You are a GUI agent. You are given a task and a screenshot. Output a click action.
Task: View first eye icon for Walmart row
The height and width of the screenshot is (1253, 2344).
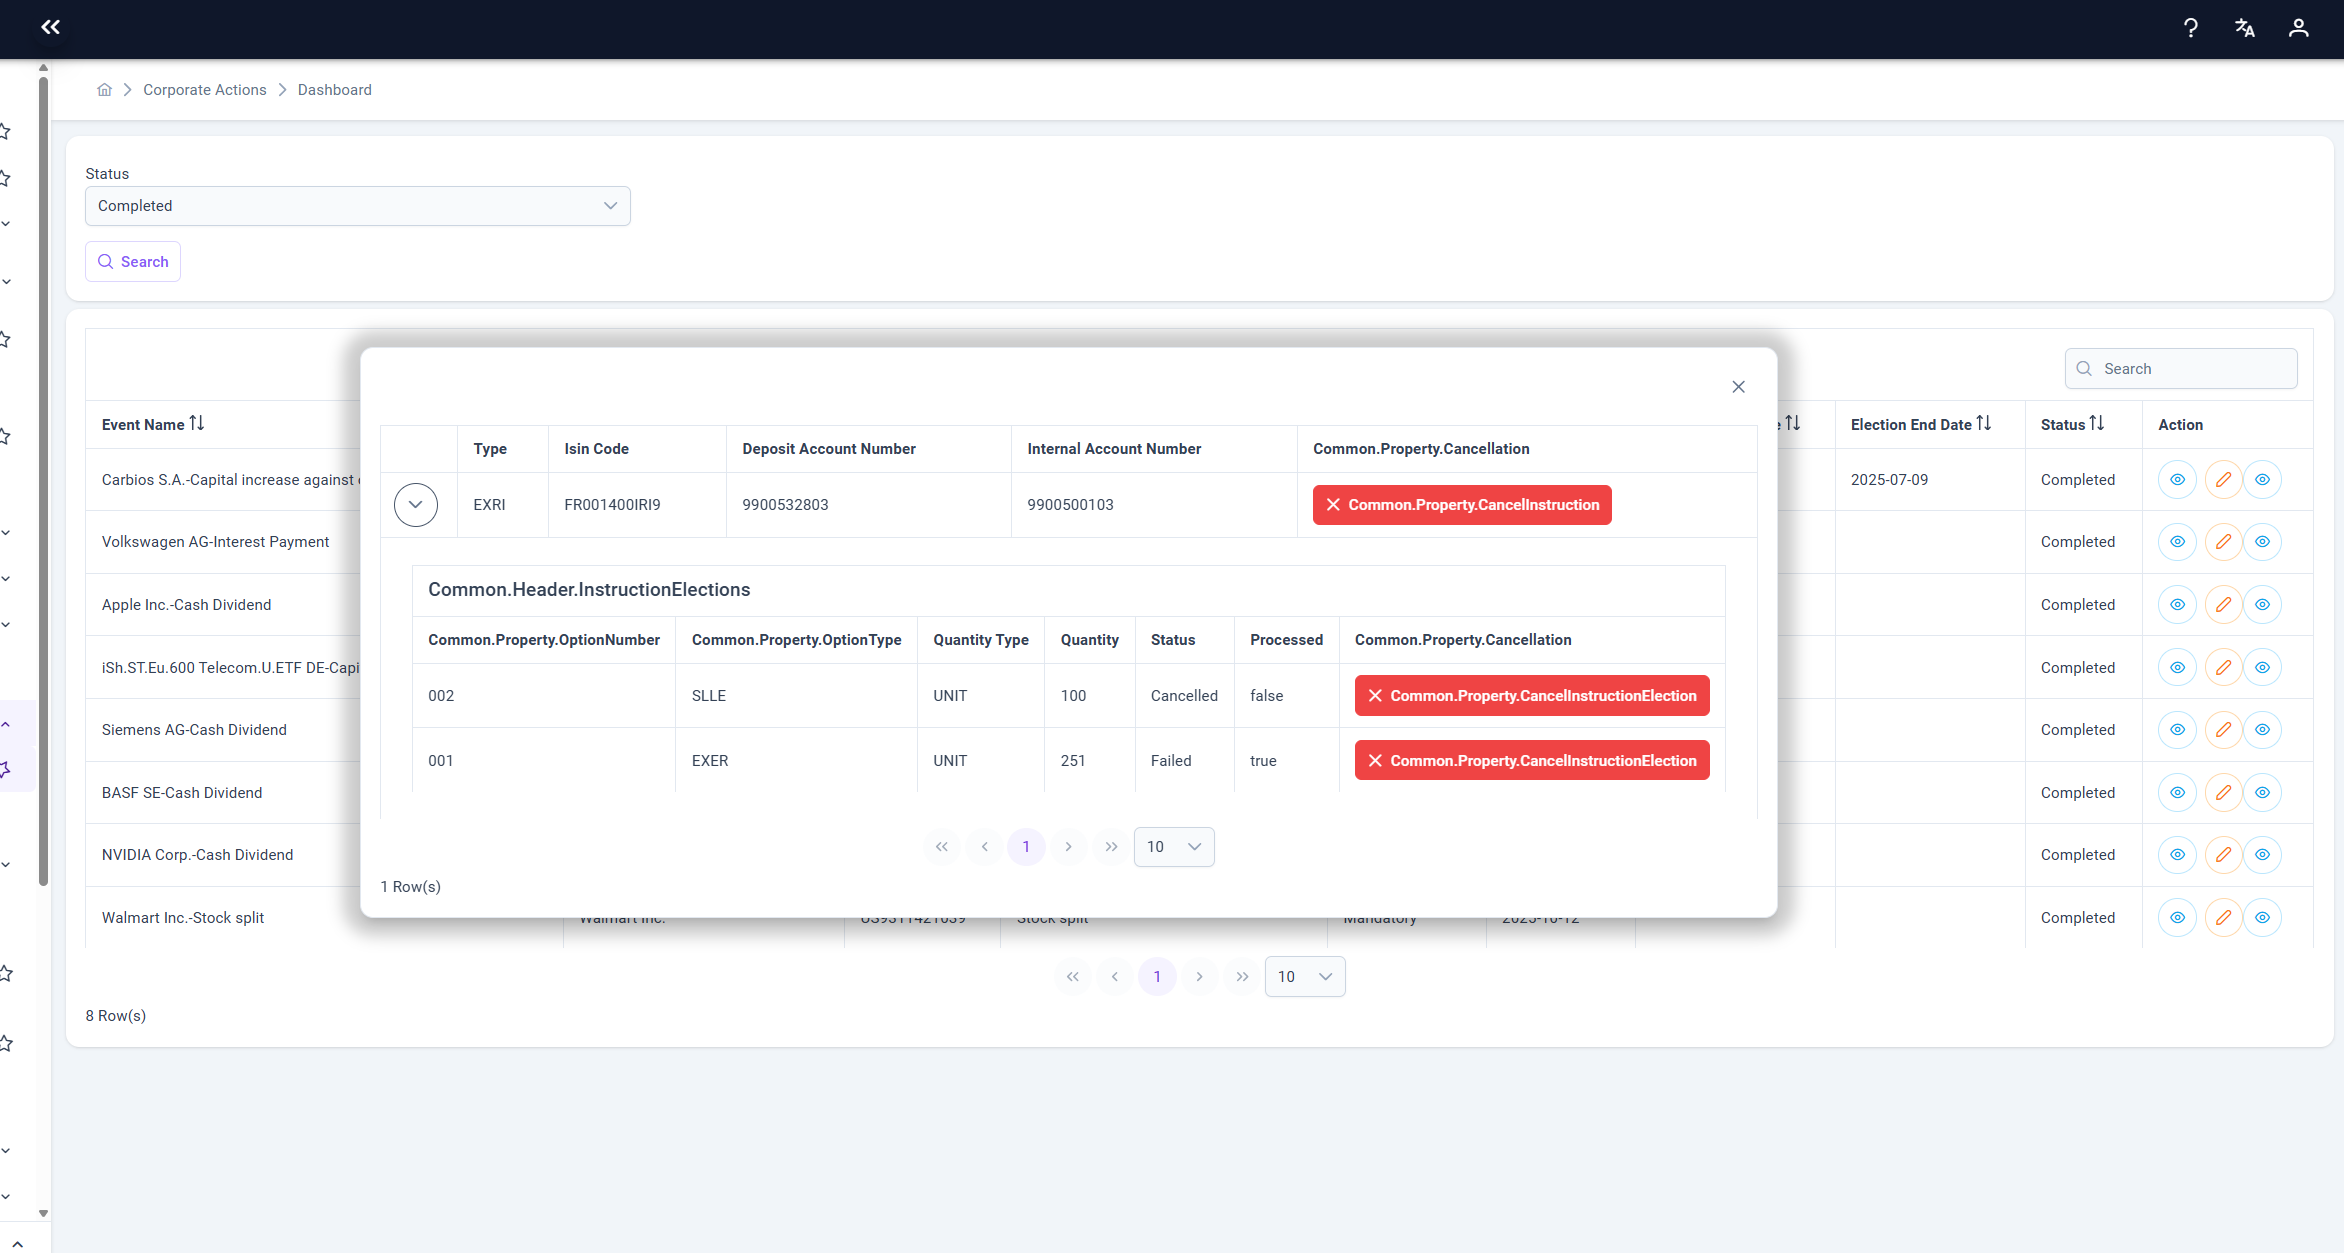[x=2177, y=918]
